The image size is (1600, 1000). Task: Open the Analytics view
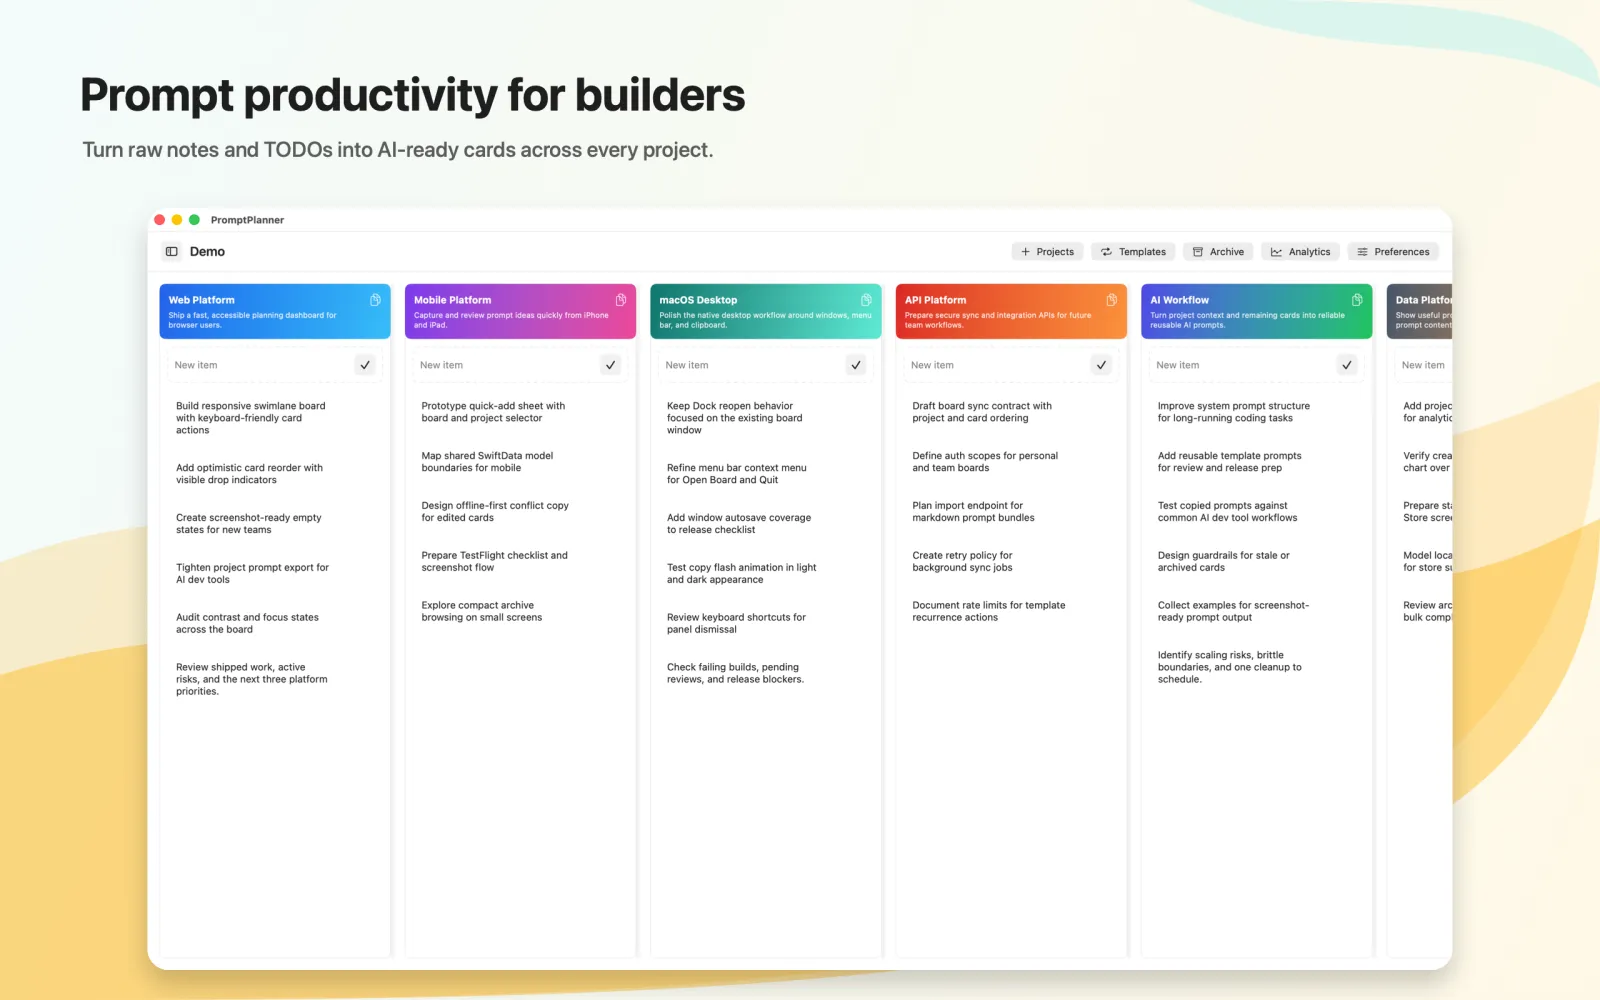pos(1300,252)
